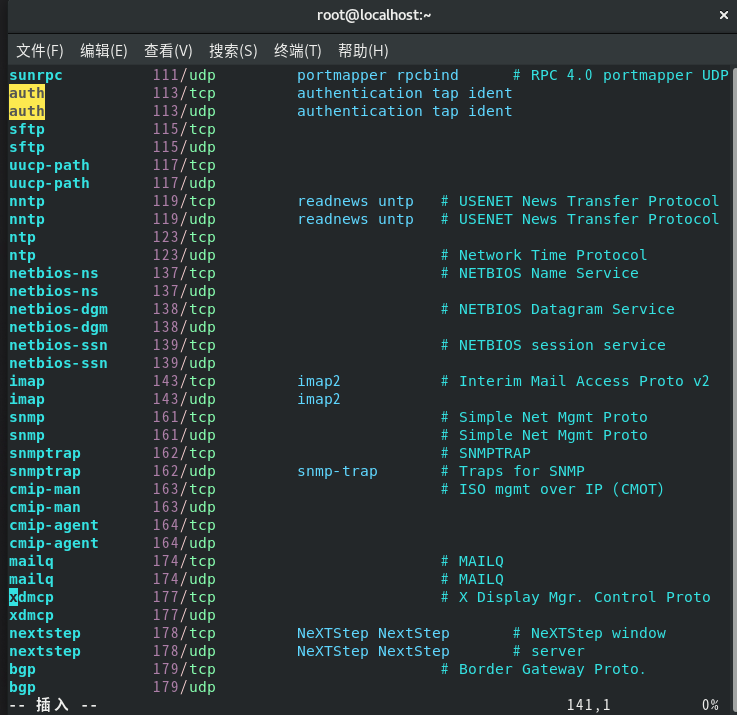
Task: Click '# SNMPTRAP' comment
Action: [x=486, y=453]
